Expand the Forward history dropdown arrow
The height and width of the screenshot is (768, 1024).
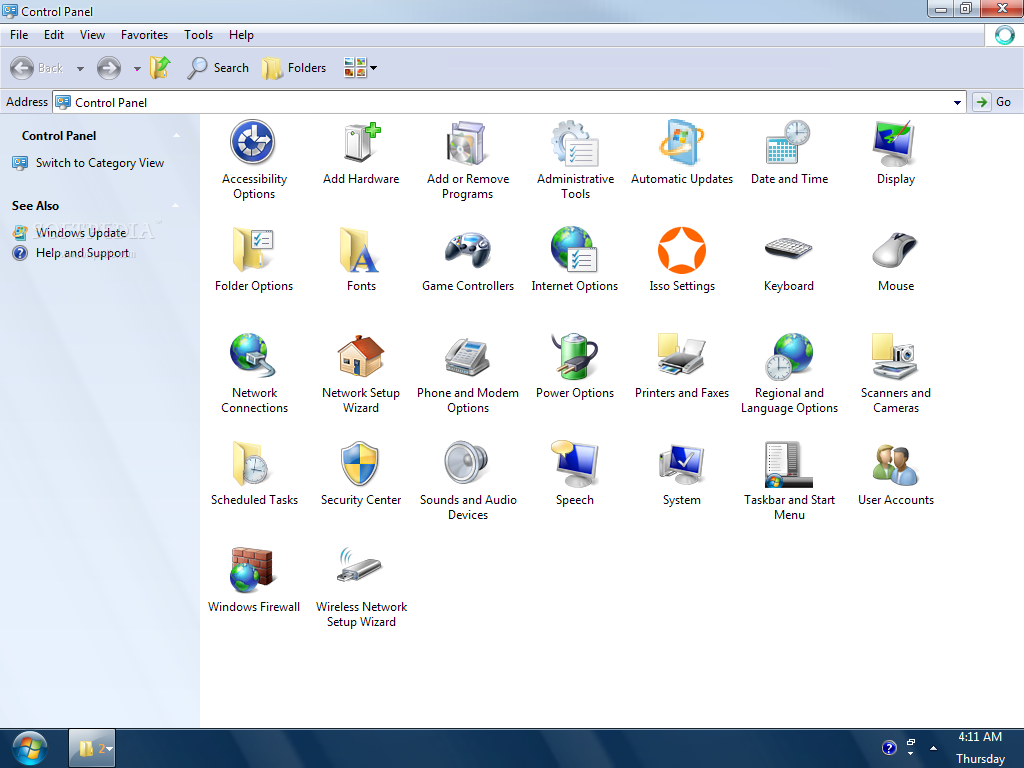(x=136, y=69)
